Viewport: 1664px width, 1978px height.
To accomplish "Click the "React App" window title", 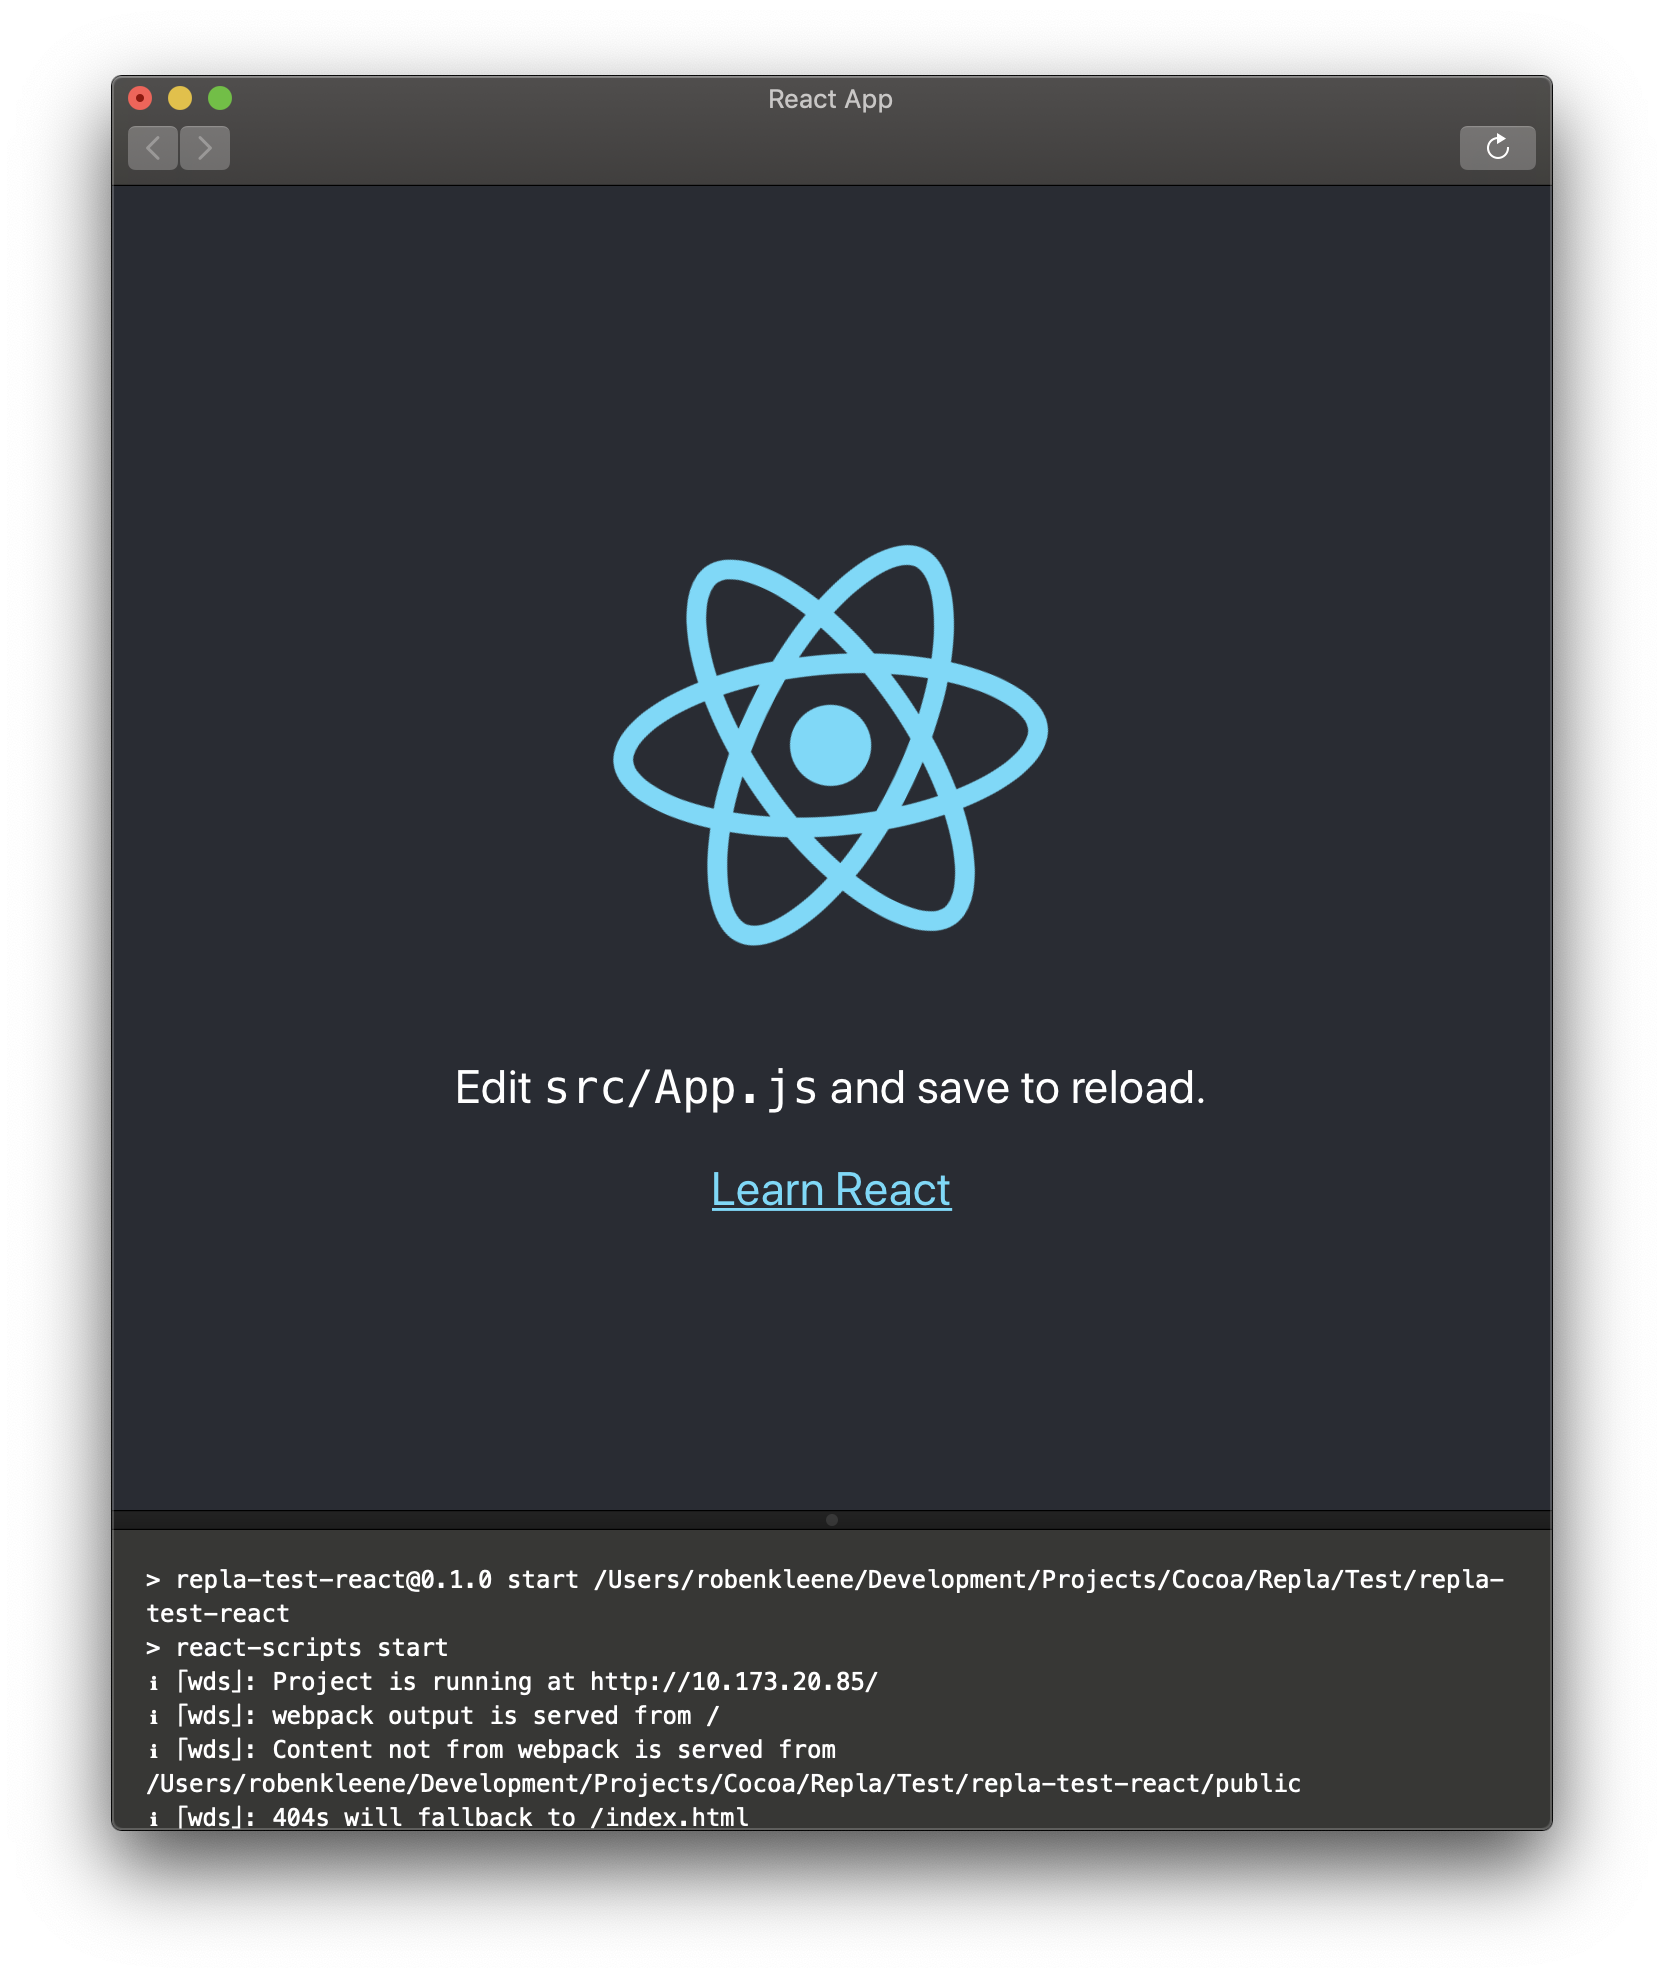I will coord(830,99).
